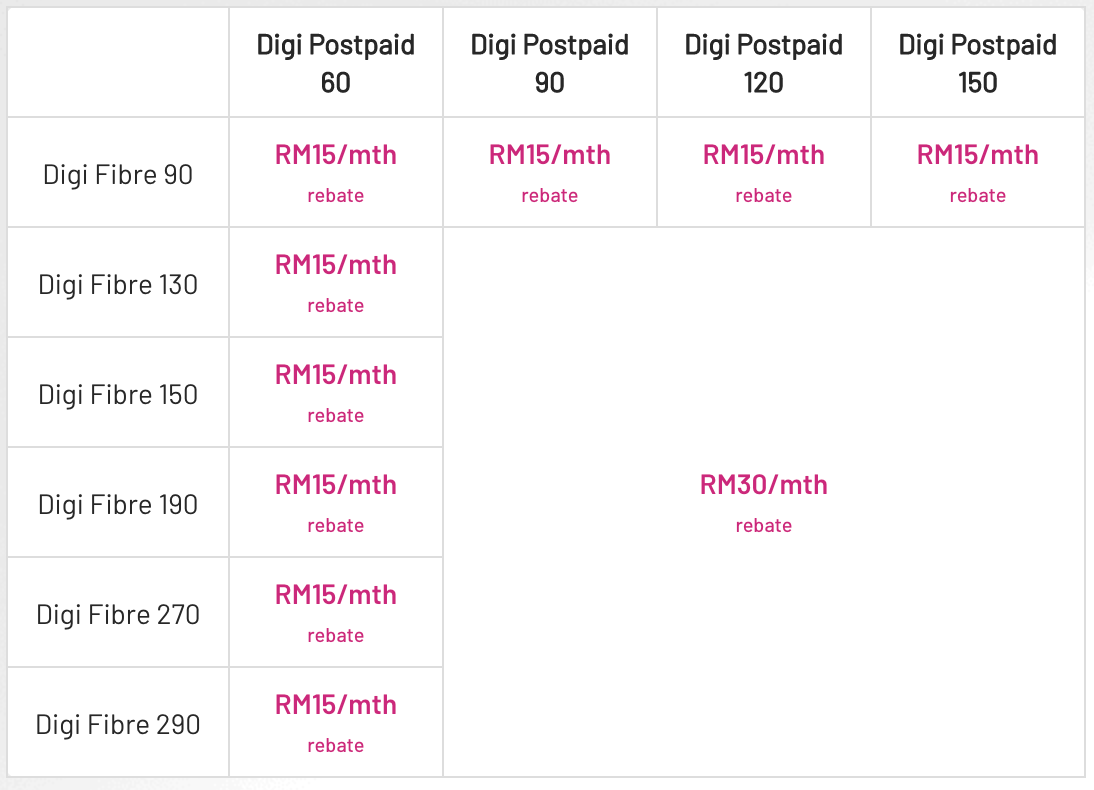Screen dimensions: 1094x790
Task: Click Fibre 90 and Postpaid 60 rebate cell
Action: tap(336, 172)
